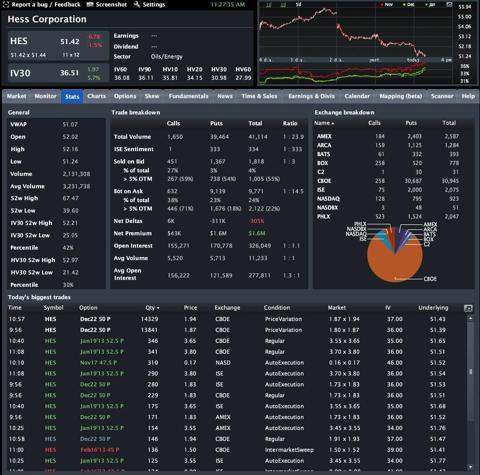Image resolution: width=480 pixels, height=475 pixels.
Task: Sort trades by Underlying column header
Action: (x=433, y=308)
